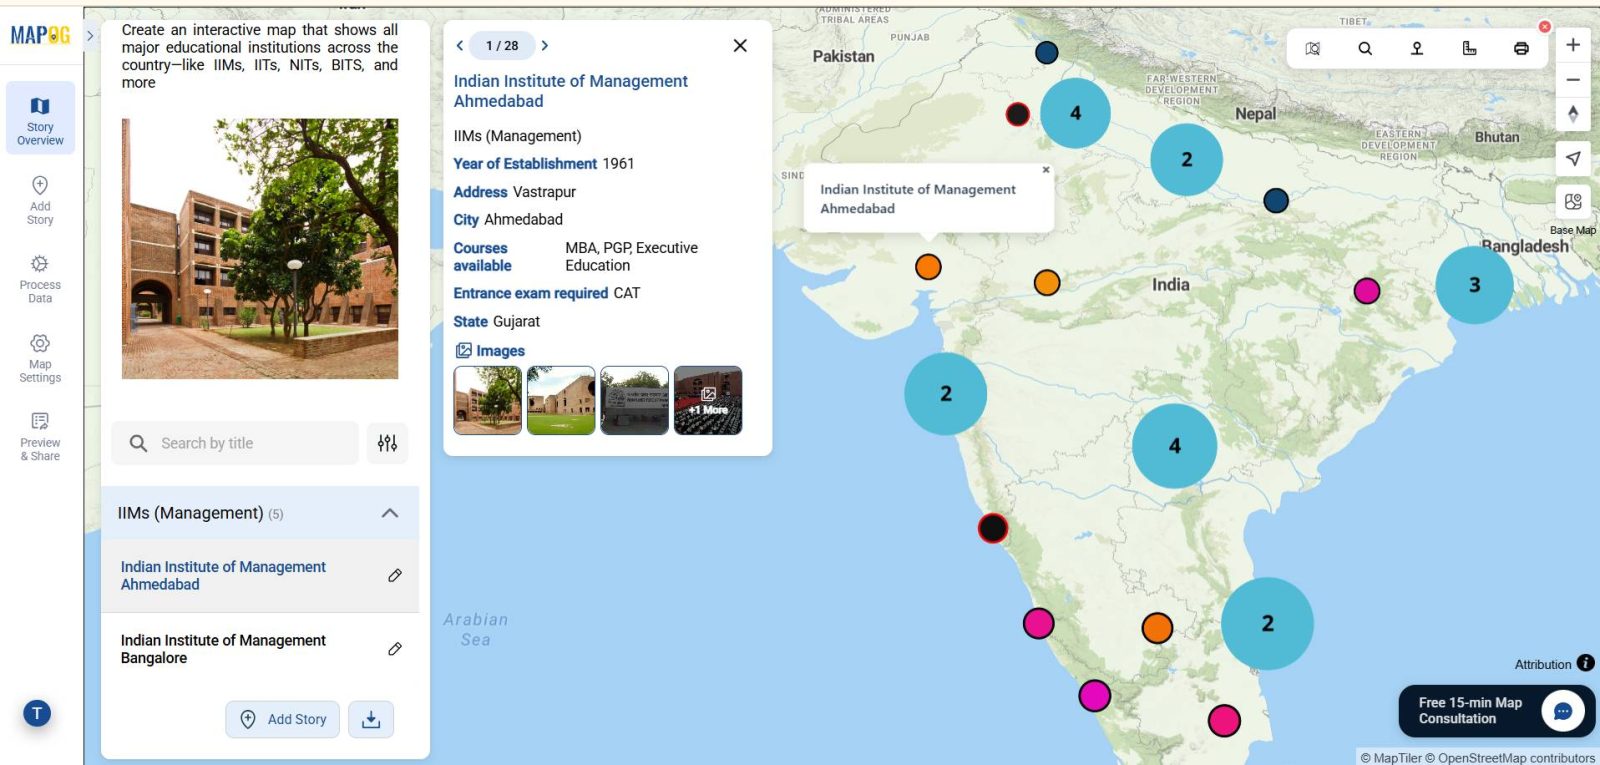Screen dimensions: 1600x765
Task: Open the Process Data sidebar tab
Action: (x=40, y=278)
